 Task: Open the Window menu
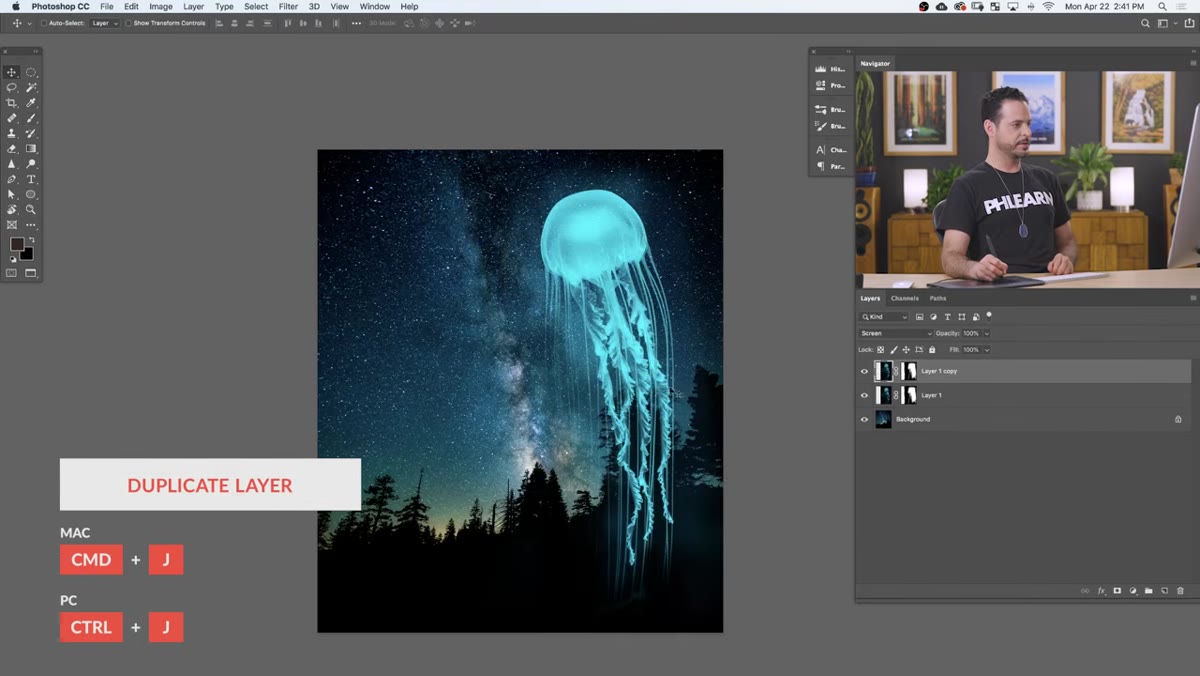point(374,6)
